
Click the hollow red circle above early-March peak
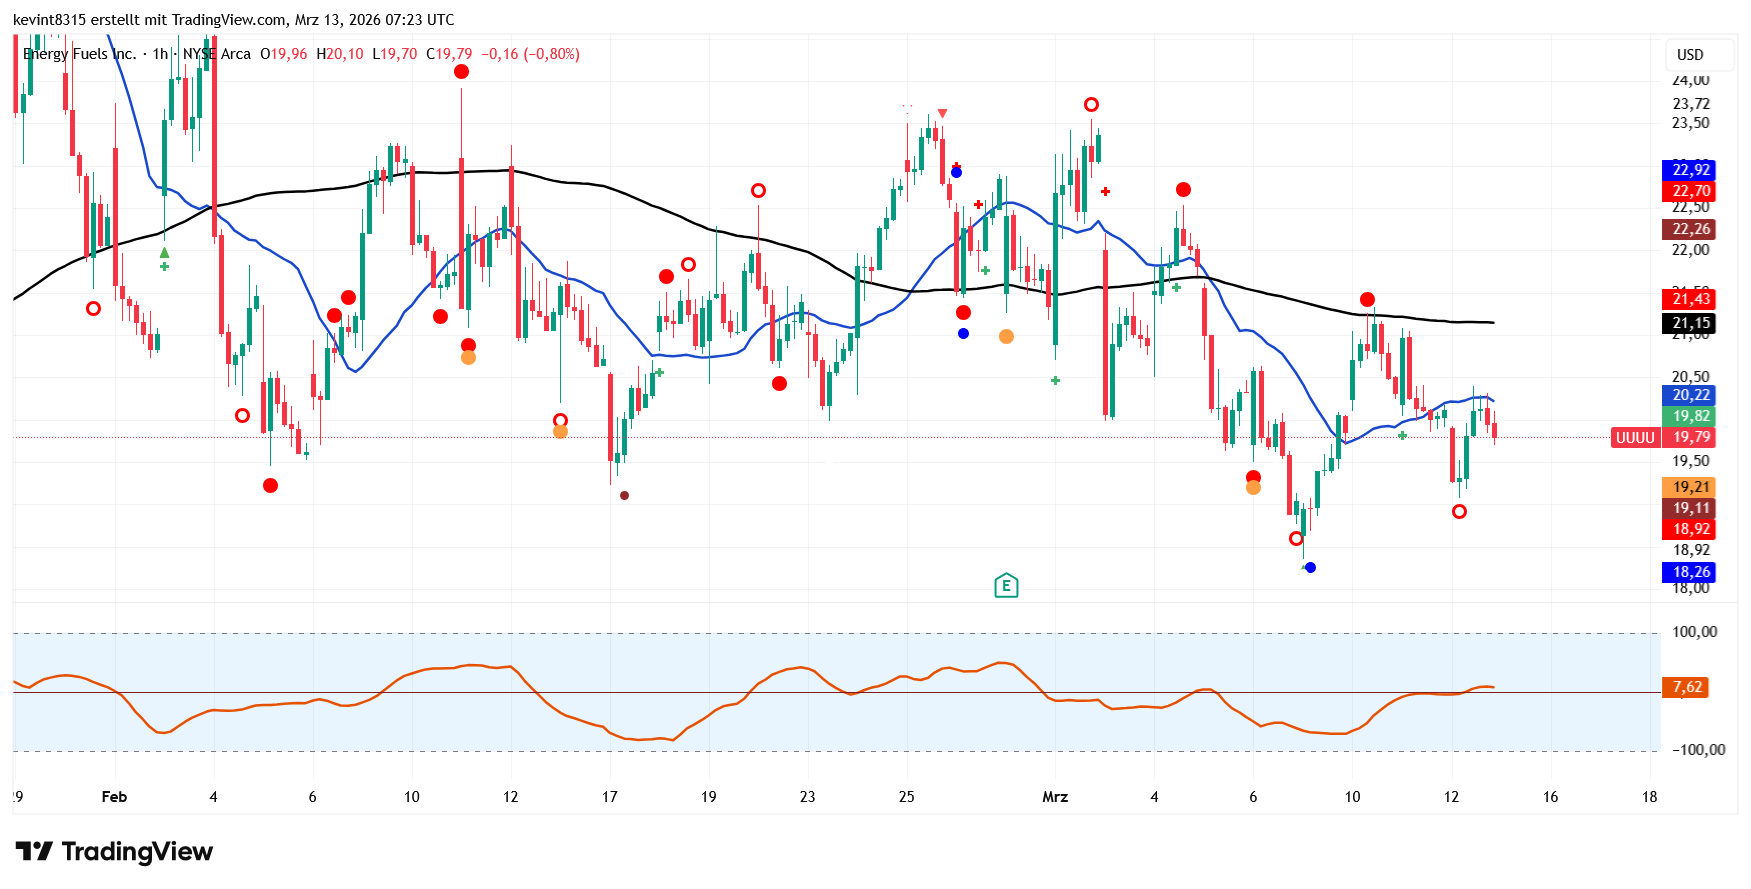[1091, 105]
